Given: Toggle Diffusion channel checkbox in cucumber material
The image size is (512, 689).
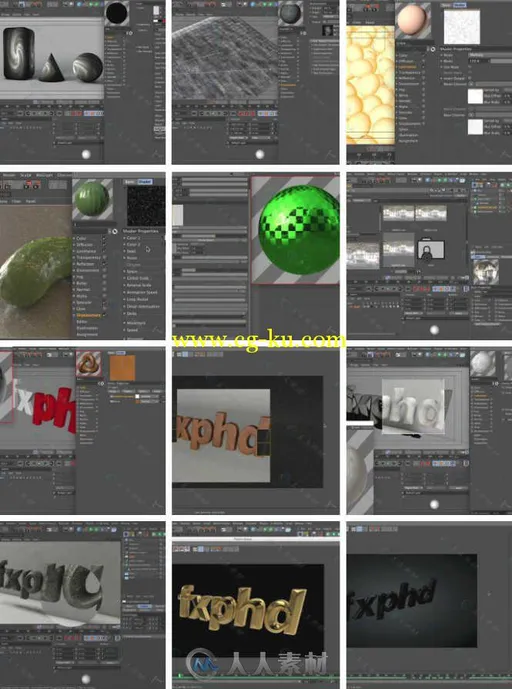Looking at the screenshot, I should (104, 245).
